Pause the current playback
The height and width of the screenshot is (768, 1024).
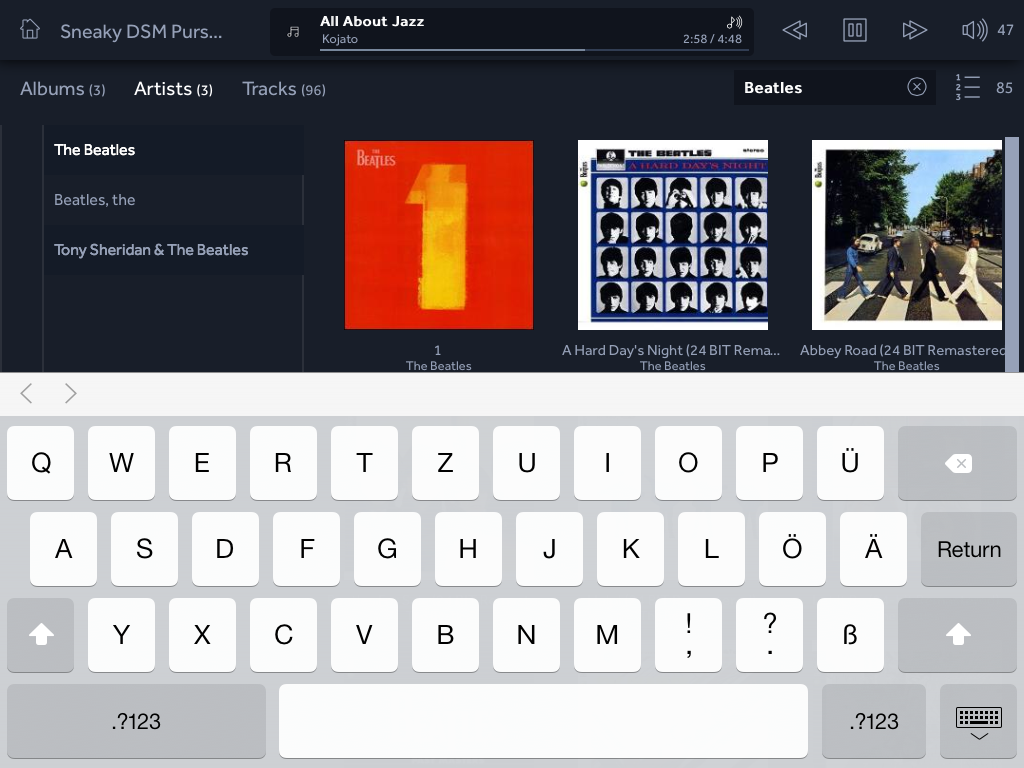click(x=854, y=30)
